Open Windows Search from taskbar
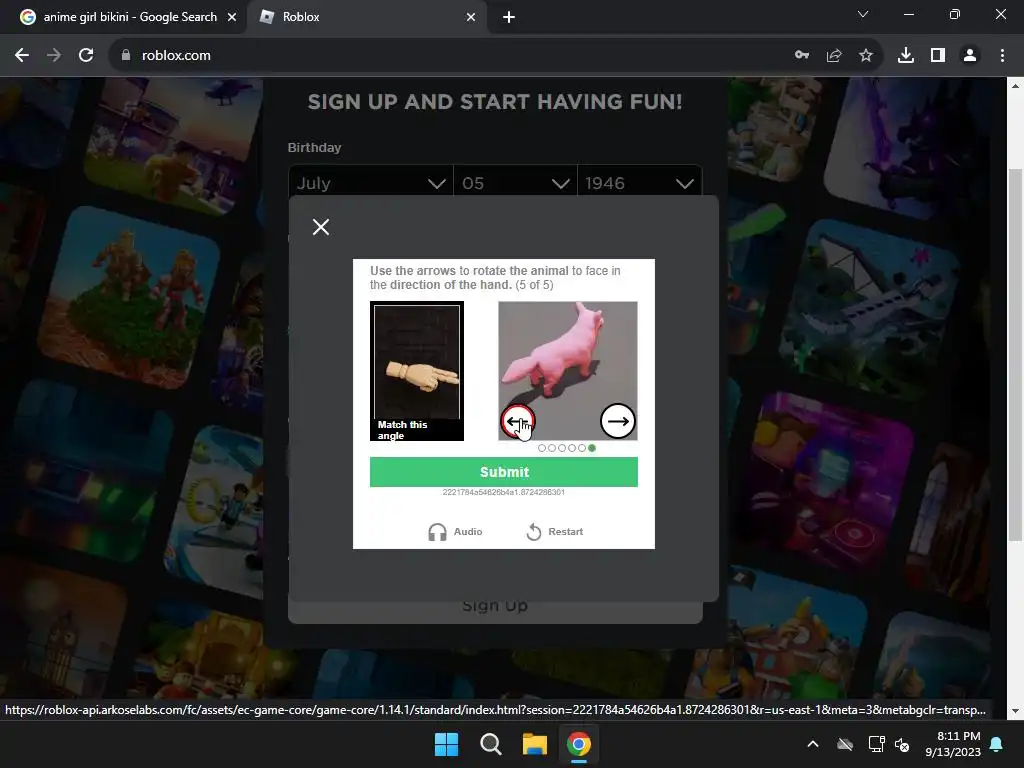The height and width of the screenshot is (768, 1024). (490, 744)
